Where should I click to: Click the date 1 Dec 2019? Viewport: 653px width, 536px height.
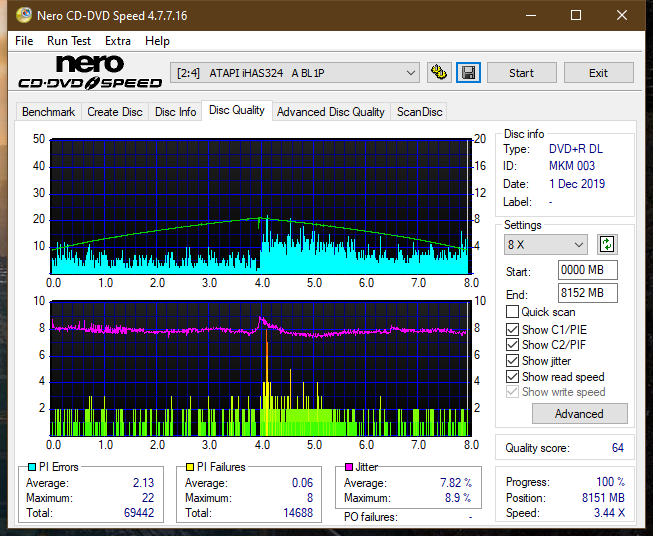(x=577, y=184)
